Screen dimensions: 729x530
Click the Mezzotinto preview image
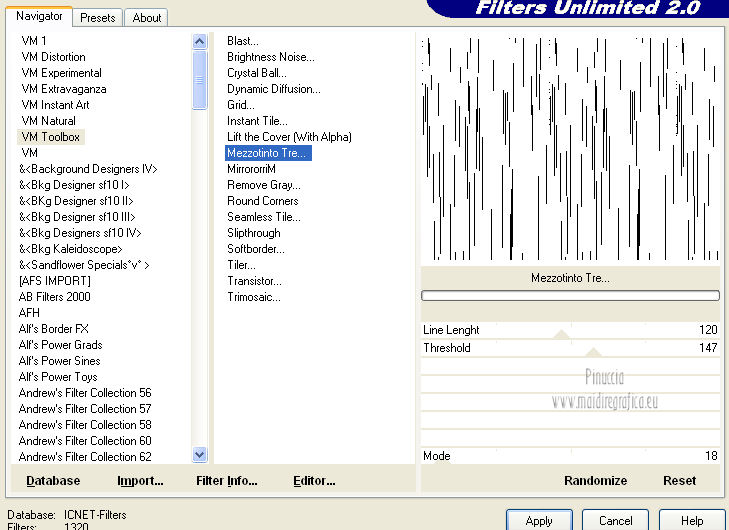click(570, 148)
